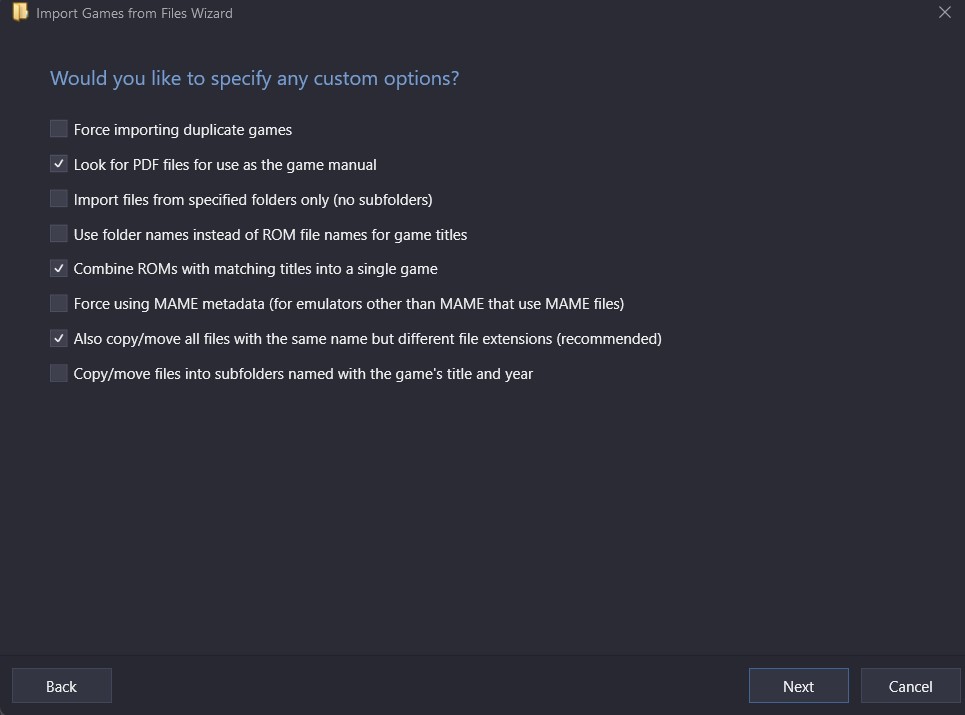This screenshot has width=965, height=715.
Task: Close the wizard with the X
Action: 945,13
